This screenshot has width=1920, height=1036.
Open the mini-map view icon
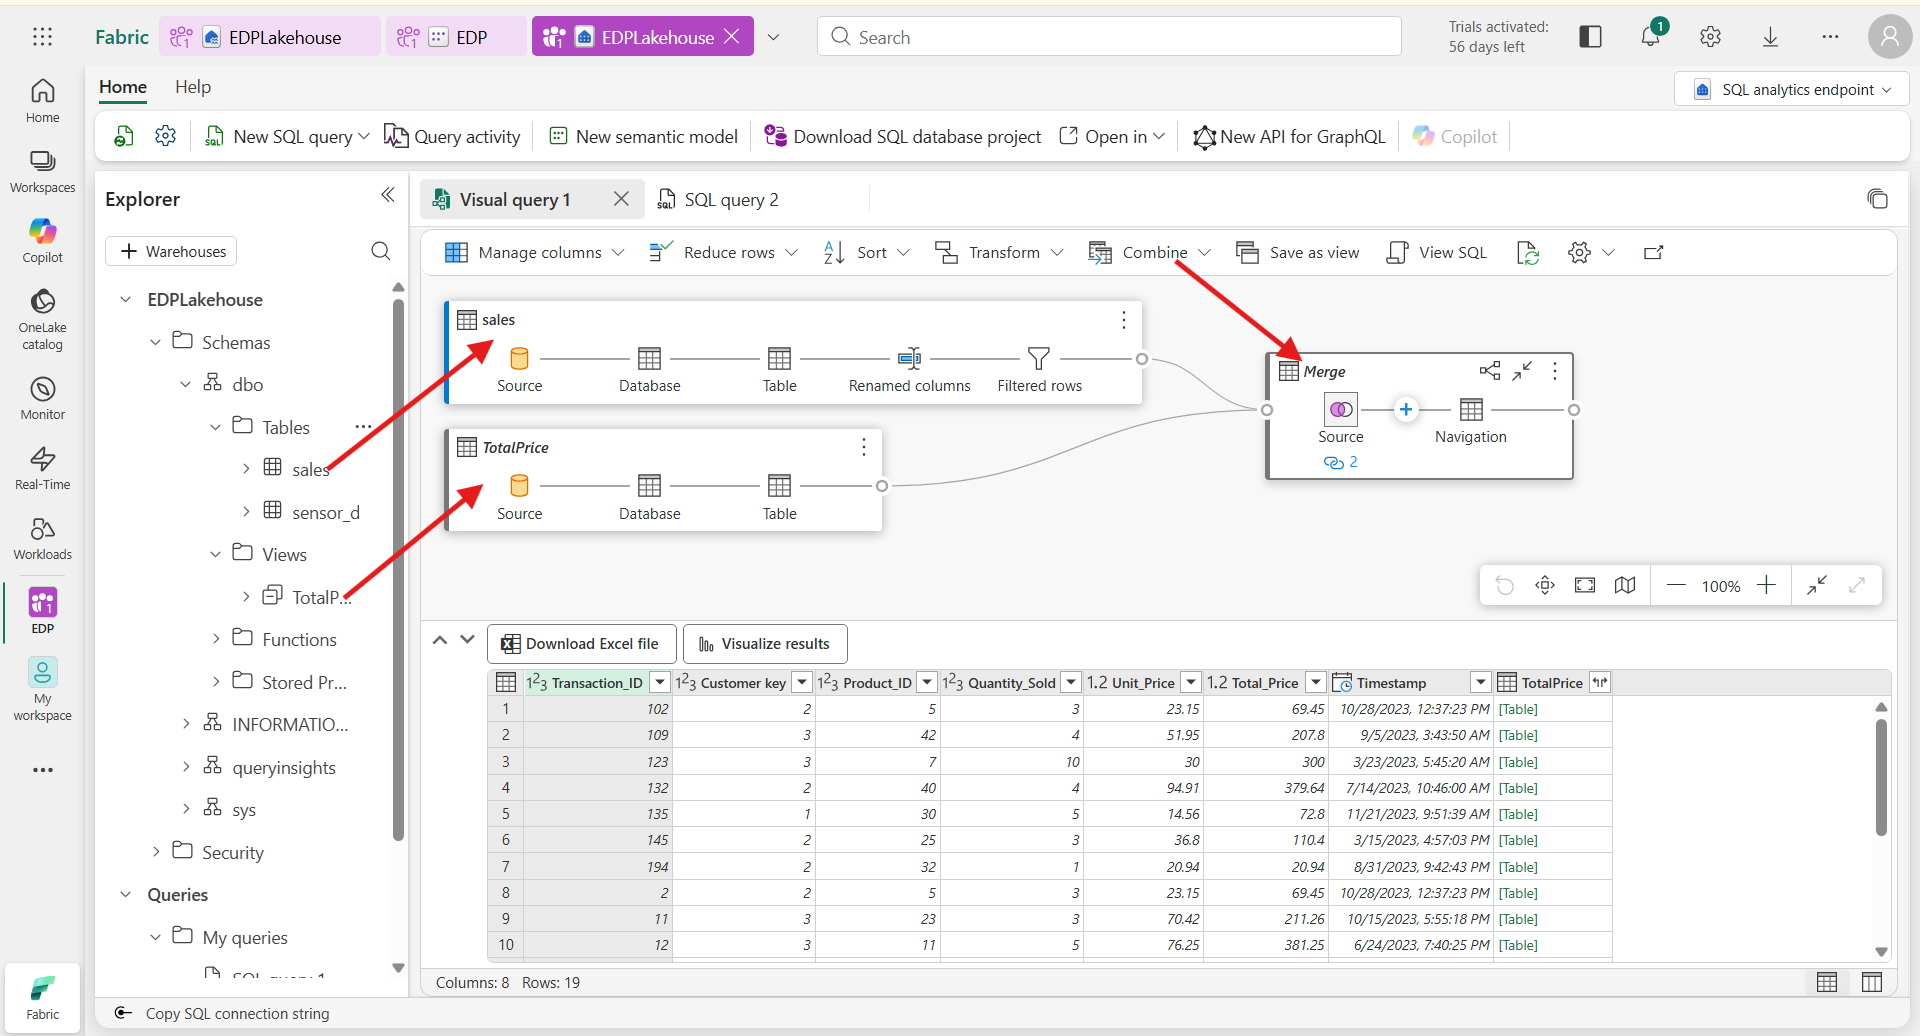pyautogui.click(x=1625, y=586)
